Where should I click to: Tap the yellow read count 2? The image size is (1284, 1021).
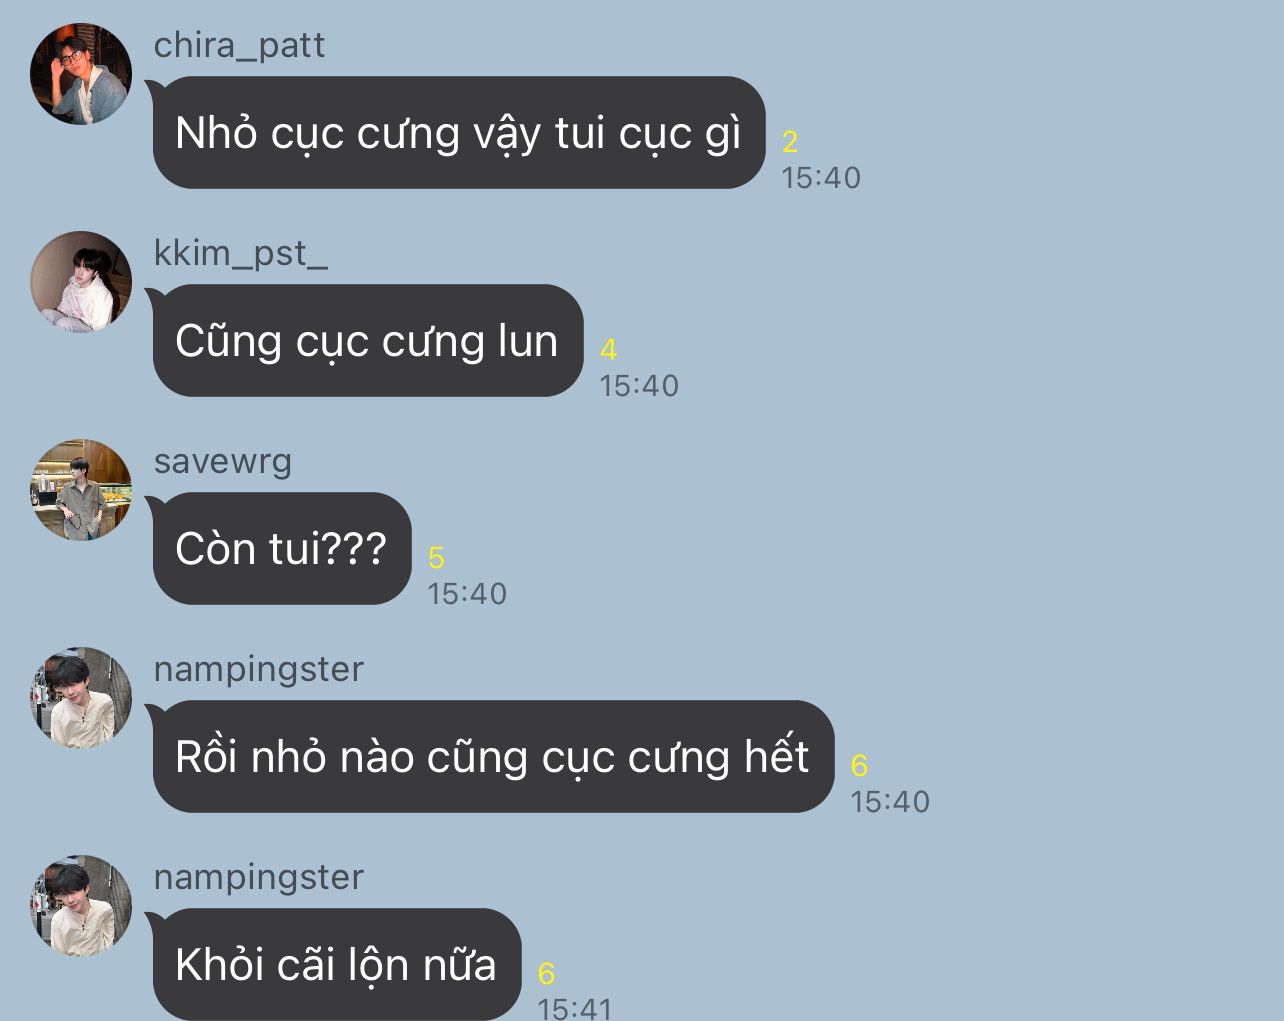coord(790,142)
